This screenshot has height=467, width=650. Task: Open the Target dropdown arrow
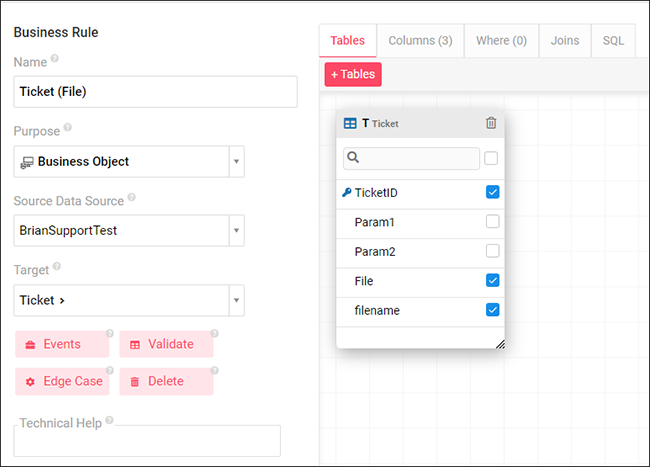pos(237,300)
